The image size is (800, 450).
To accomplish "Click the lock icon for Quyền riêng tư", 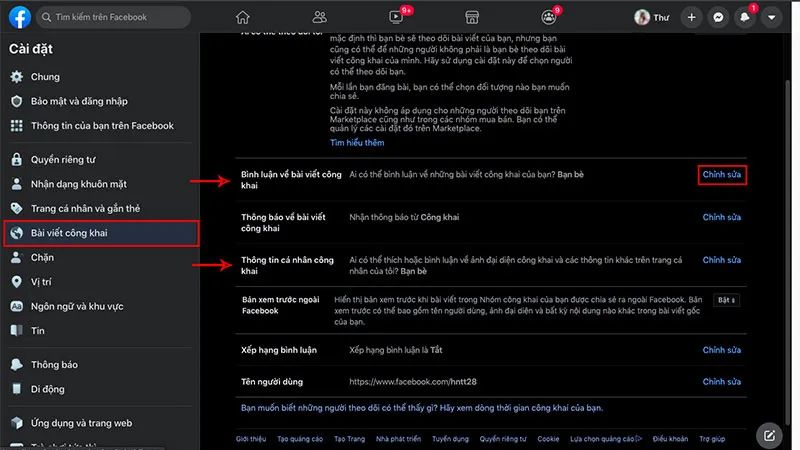I will coord(17,159).
